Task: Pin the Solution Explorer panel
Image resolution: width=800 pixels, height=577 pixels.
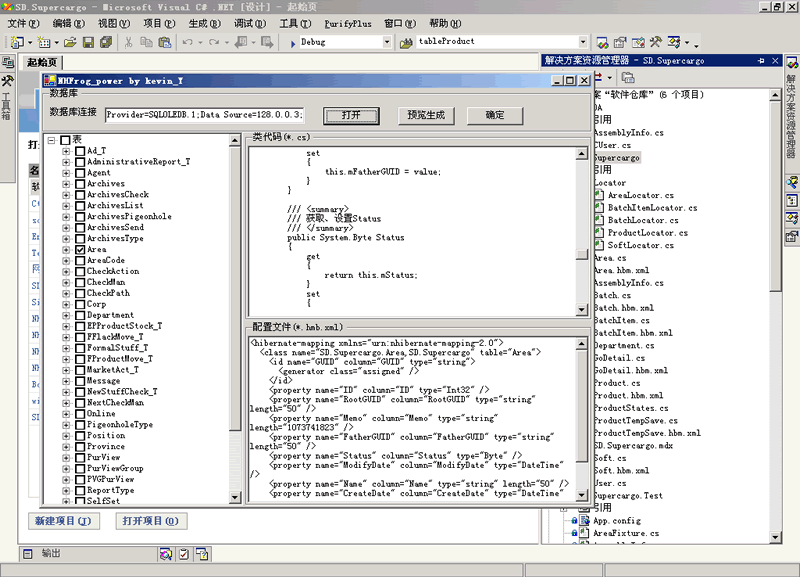Action: 761,61
